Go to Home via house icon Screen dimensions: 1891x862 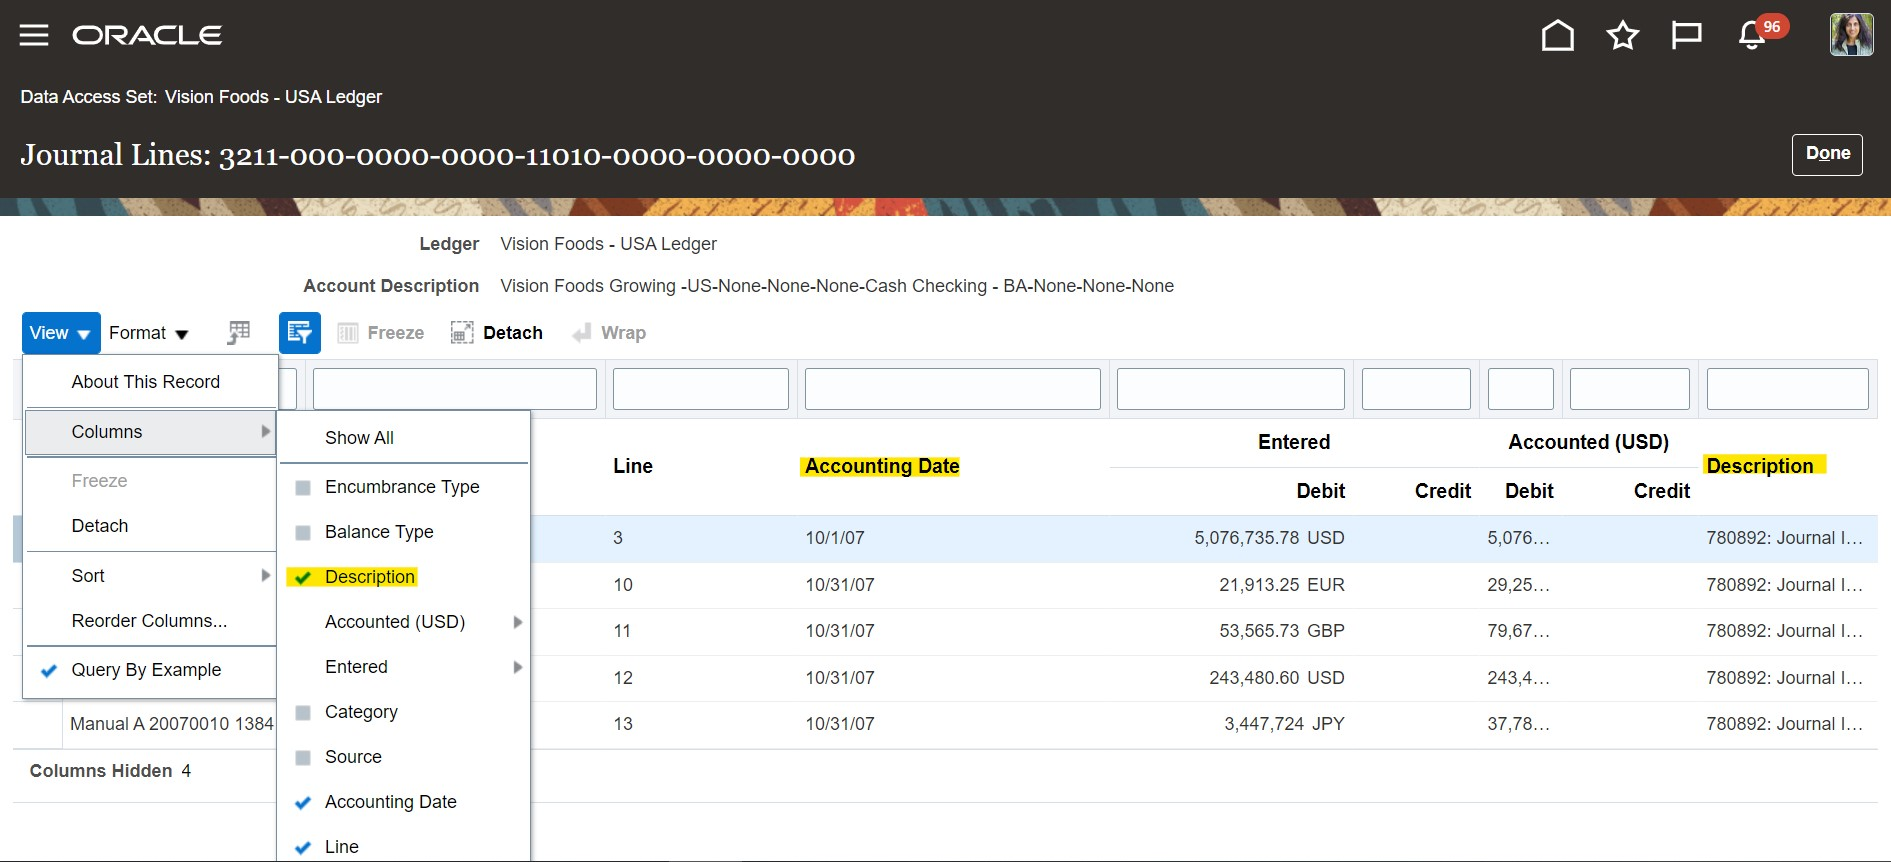[x=1557, y=35]
